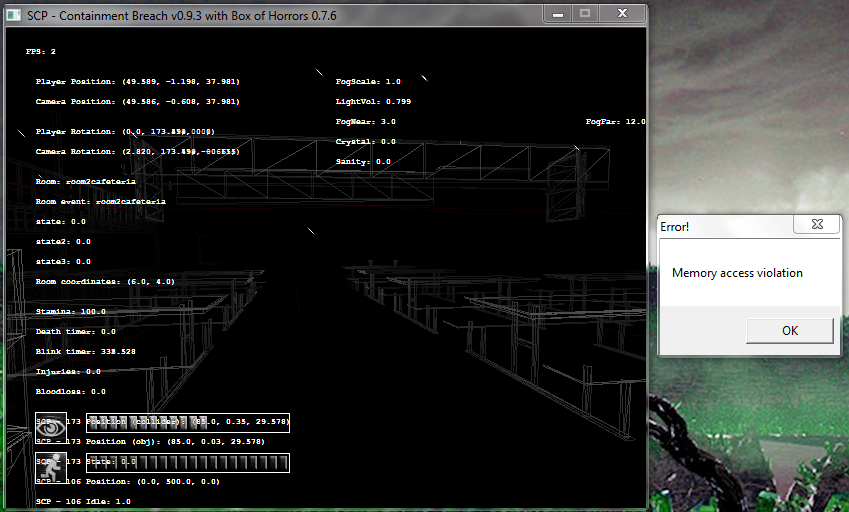Screen dimensions: 849x512
Task: Click 'FogScale: 1.0' text
Action: point(368,82)
